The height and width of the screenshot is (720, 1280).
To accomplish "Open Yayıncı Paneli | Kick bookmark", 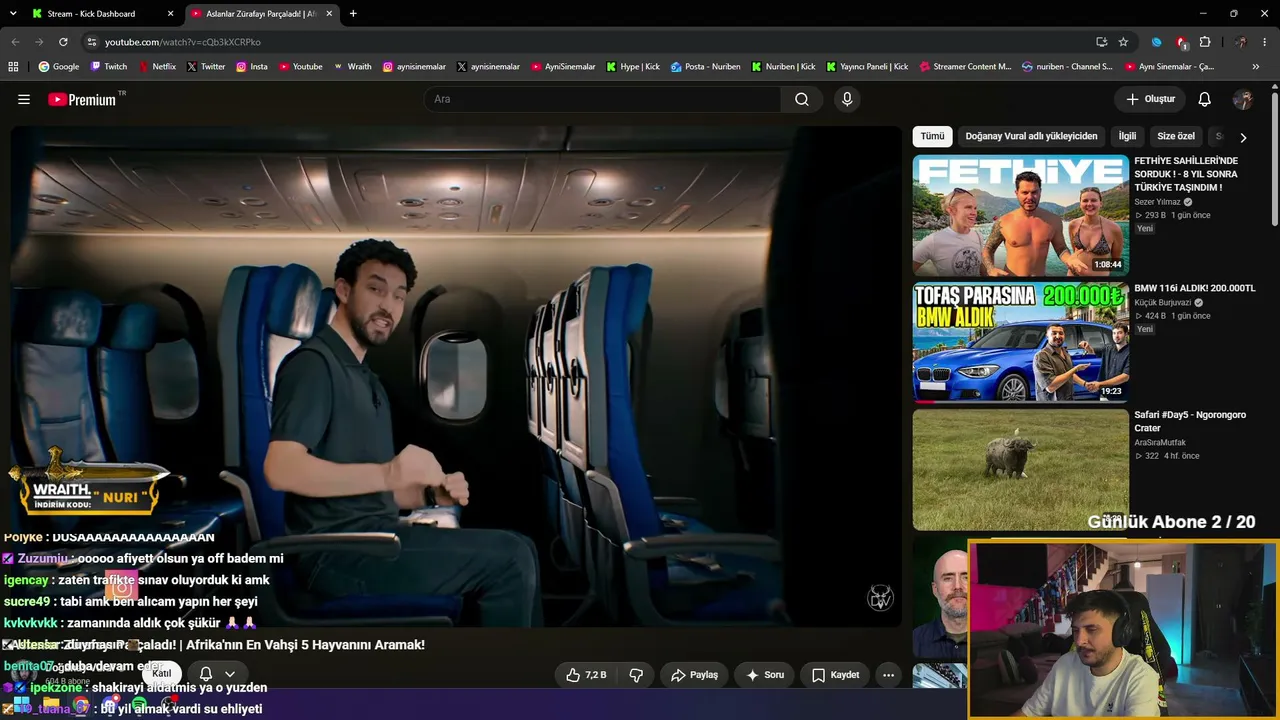I will (x=866, y=67).
